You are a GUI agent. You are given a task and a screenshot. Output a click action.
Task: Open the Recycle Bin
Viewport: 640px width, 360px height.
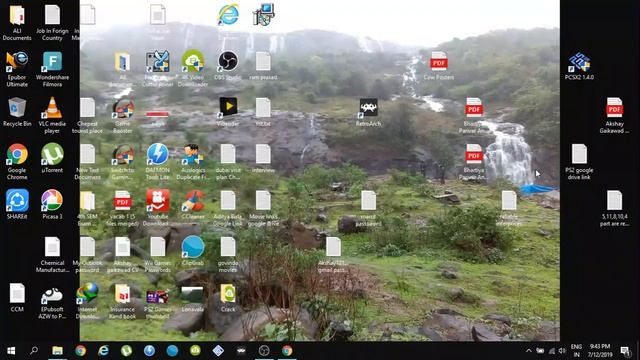(x=17, y=108)
